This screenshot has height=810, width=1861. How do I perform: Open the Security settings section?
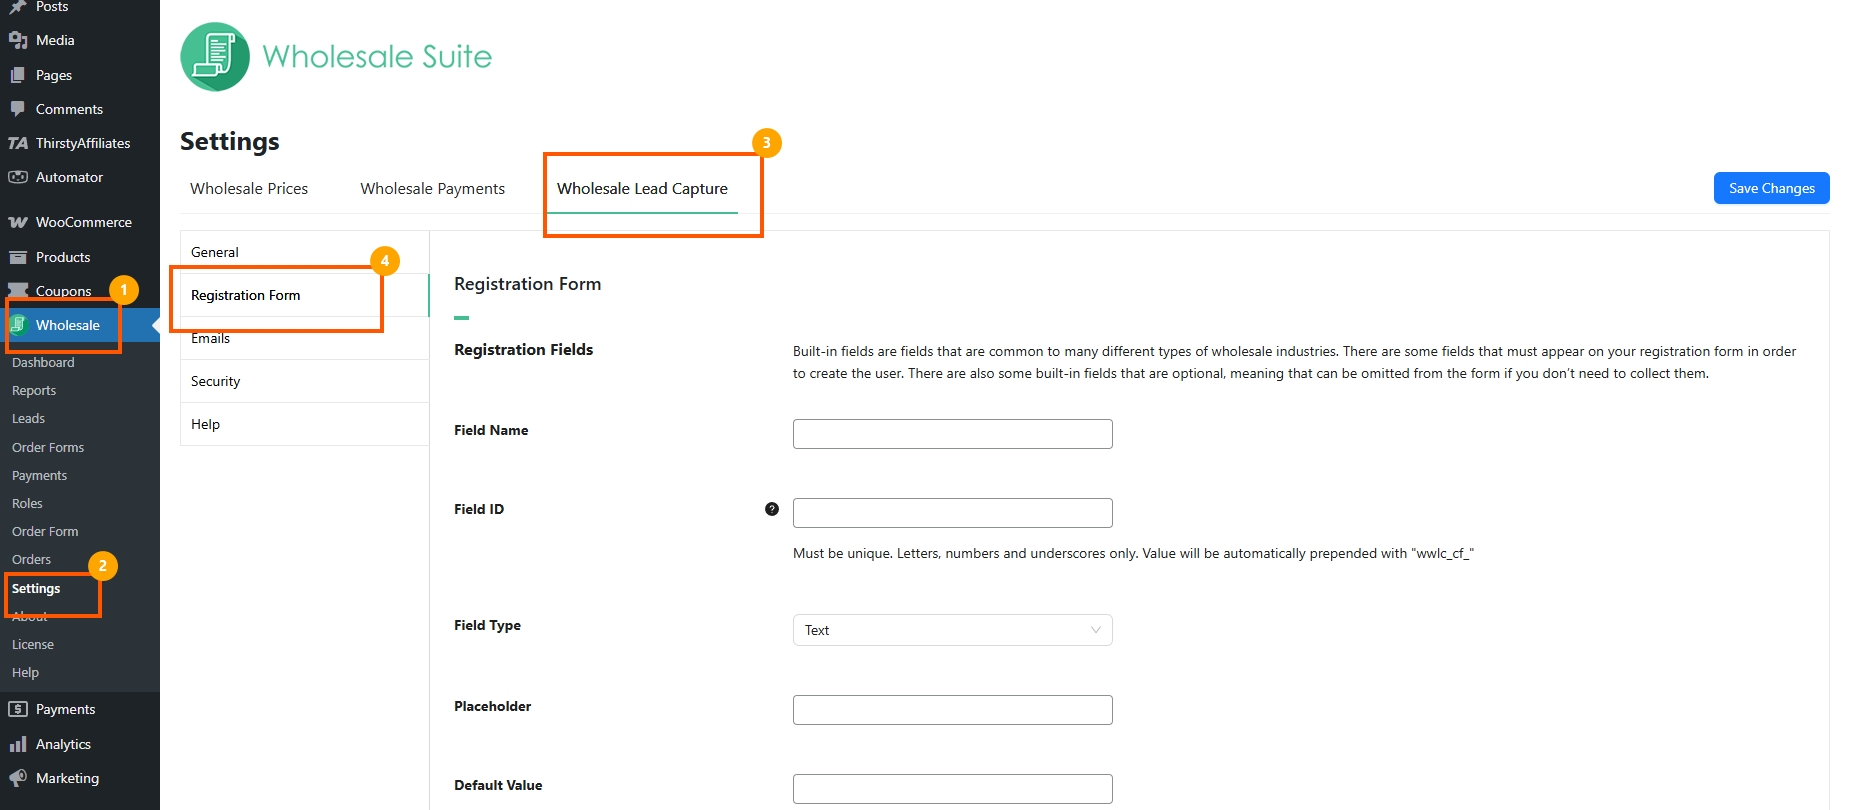click(216, 381)
